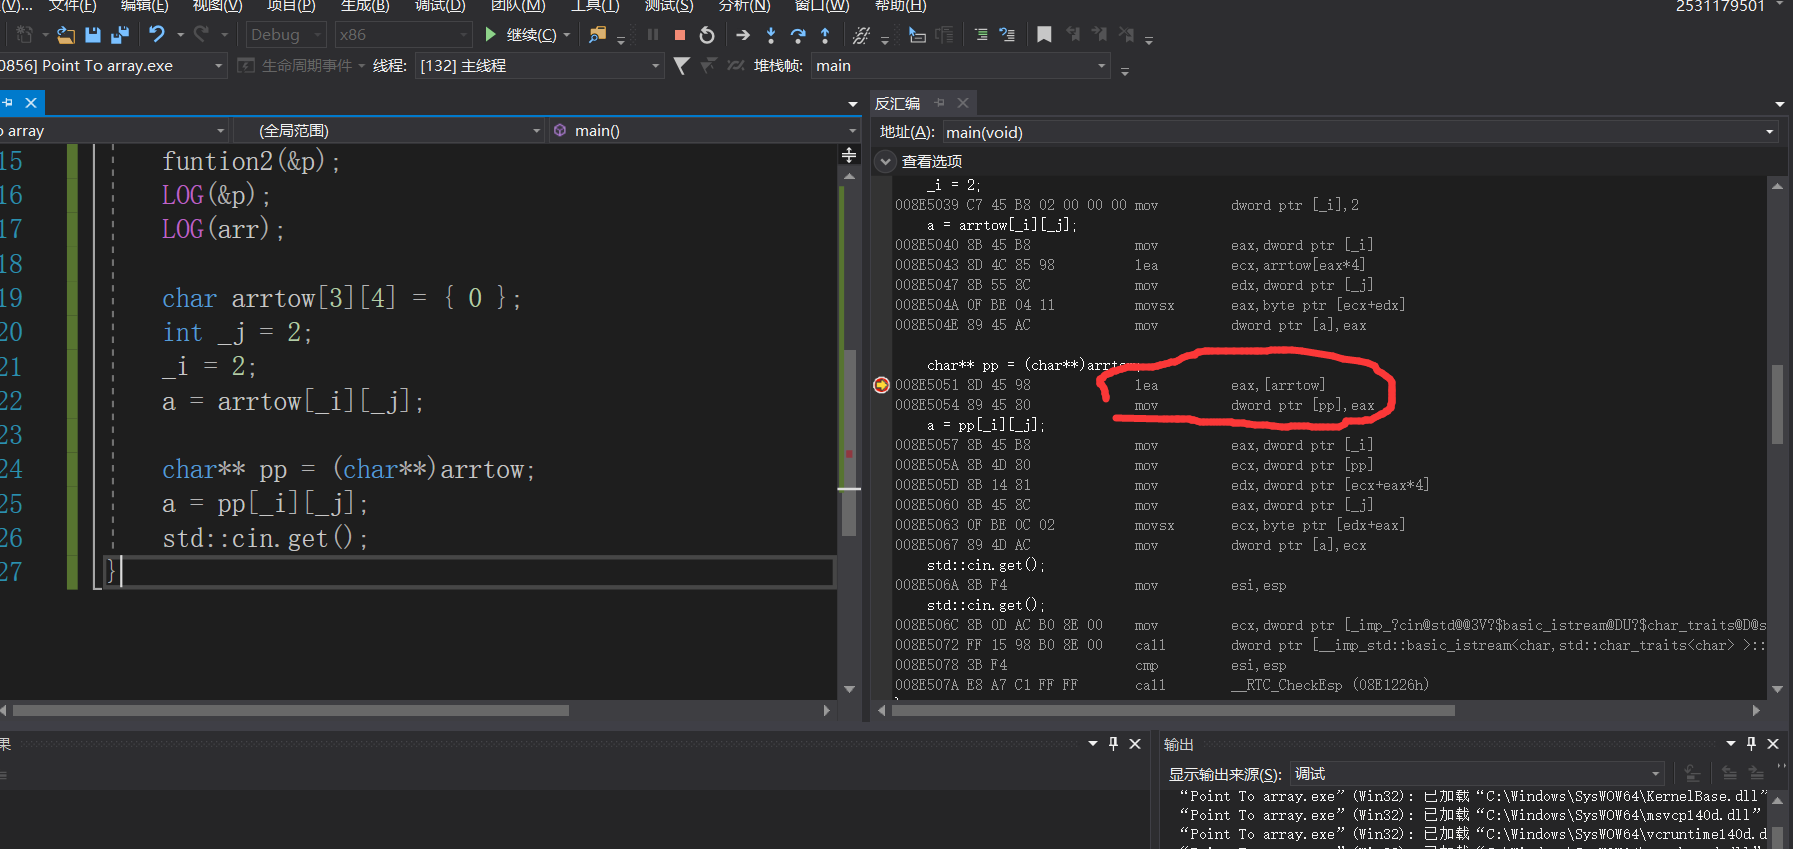Open the Debug configuration dropdown
The image size is (1793, 849).
[x=286, y=35]
